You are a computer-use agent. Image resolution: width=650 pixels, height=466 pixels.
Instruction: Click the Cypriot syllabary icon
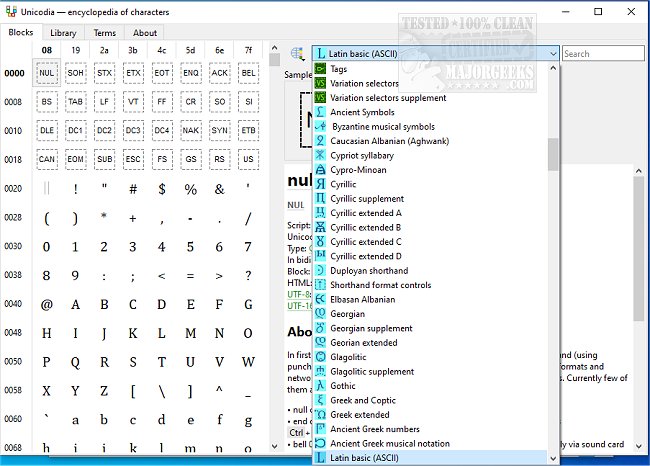coord(320,155)
